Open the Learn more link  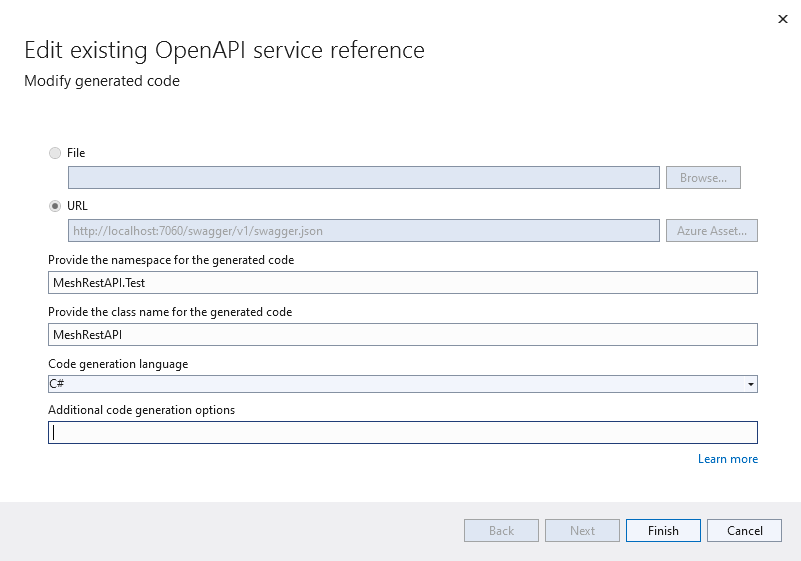click(728, 459)
